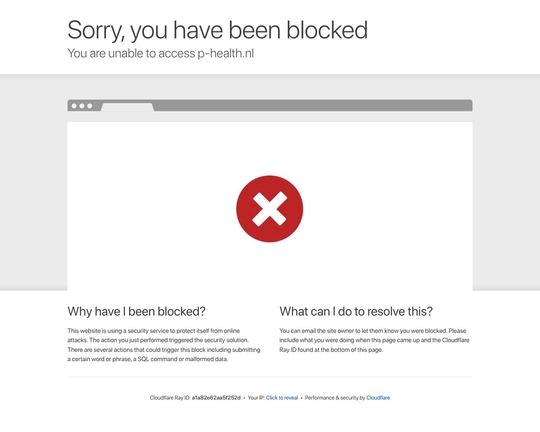
Task: Click the 'Performance & security by' text
Action: 335,398
